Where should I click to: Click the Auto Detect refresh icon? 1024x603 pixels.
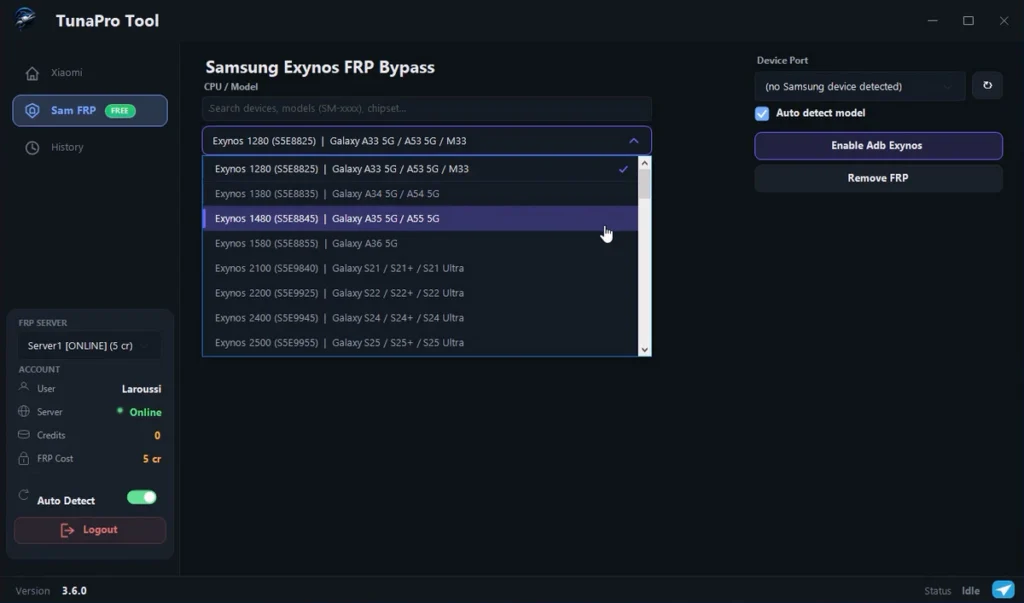coord(24,495)
